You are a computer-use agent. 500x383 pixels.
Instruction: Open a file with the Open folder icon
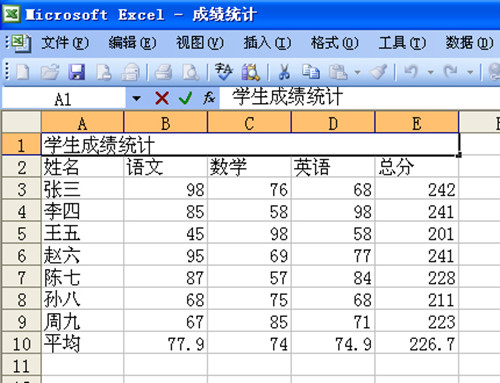(x=49, y=72)
